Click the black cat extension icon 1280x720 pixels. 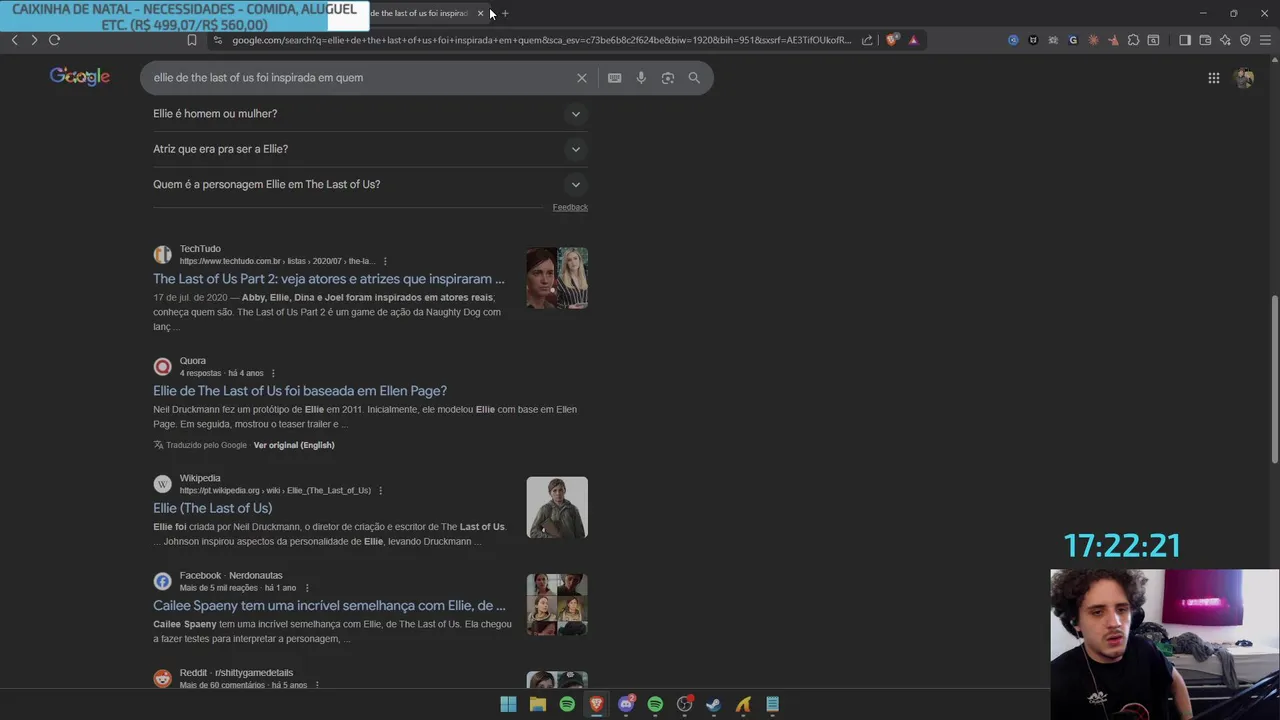tap(1033, 40)
